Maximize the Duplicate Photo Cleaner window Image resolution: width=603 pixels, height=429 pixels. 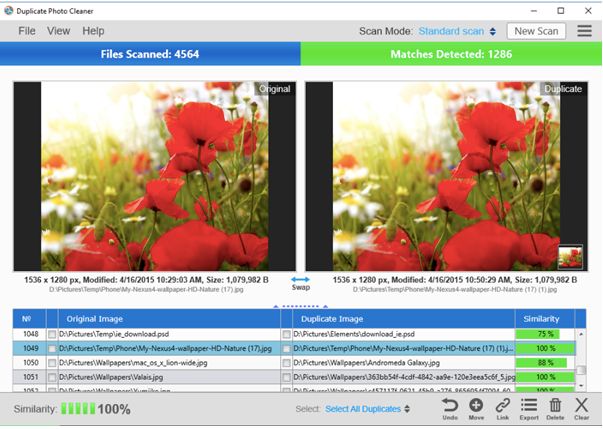[561, 11]
